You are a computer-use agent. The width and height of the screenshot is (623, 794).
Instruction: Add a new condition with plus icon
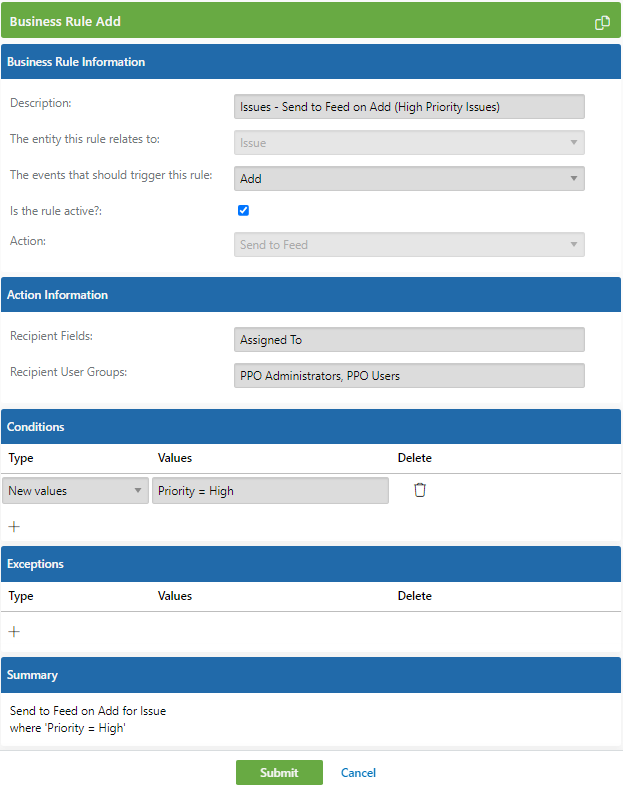(x=14, y=527)
